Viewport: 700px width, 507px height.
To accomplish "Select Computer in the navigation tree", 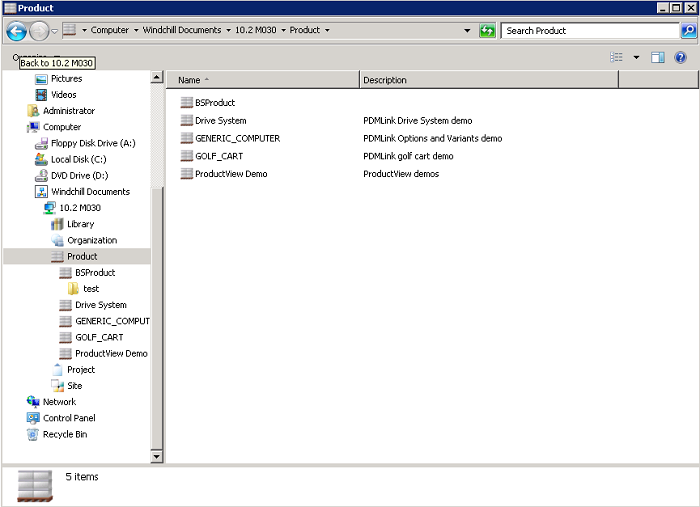I will (x=62, y=127).
